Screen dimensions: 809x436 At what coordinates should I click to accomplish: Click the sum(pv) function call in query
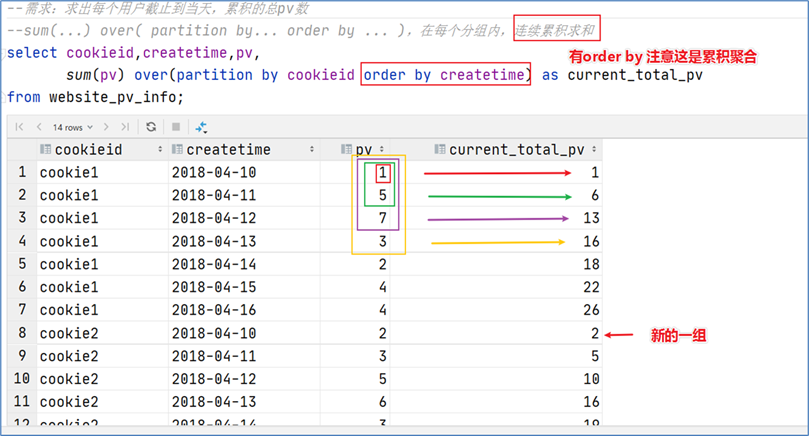[95, 75]
